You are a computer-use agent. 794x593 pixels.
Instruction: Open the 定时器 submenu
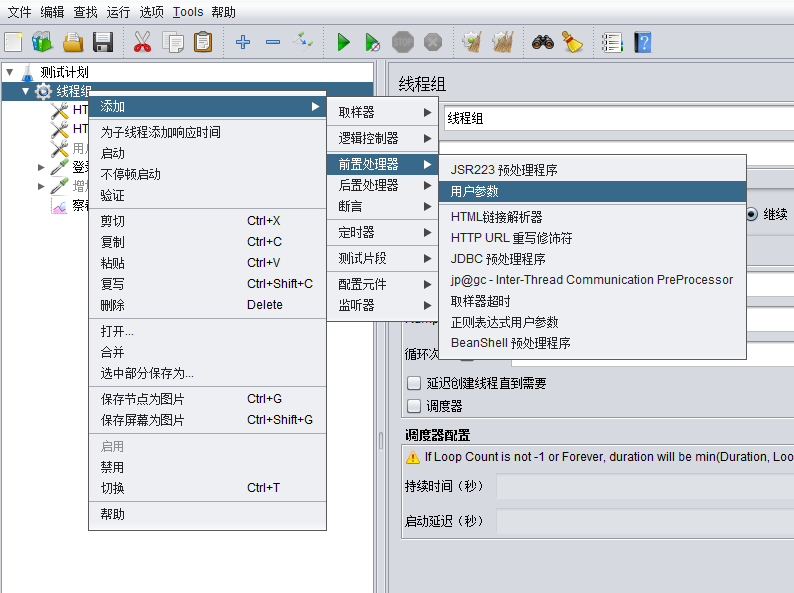pos(383,232)
